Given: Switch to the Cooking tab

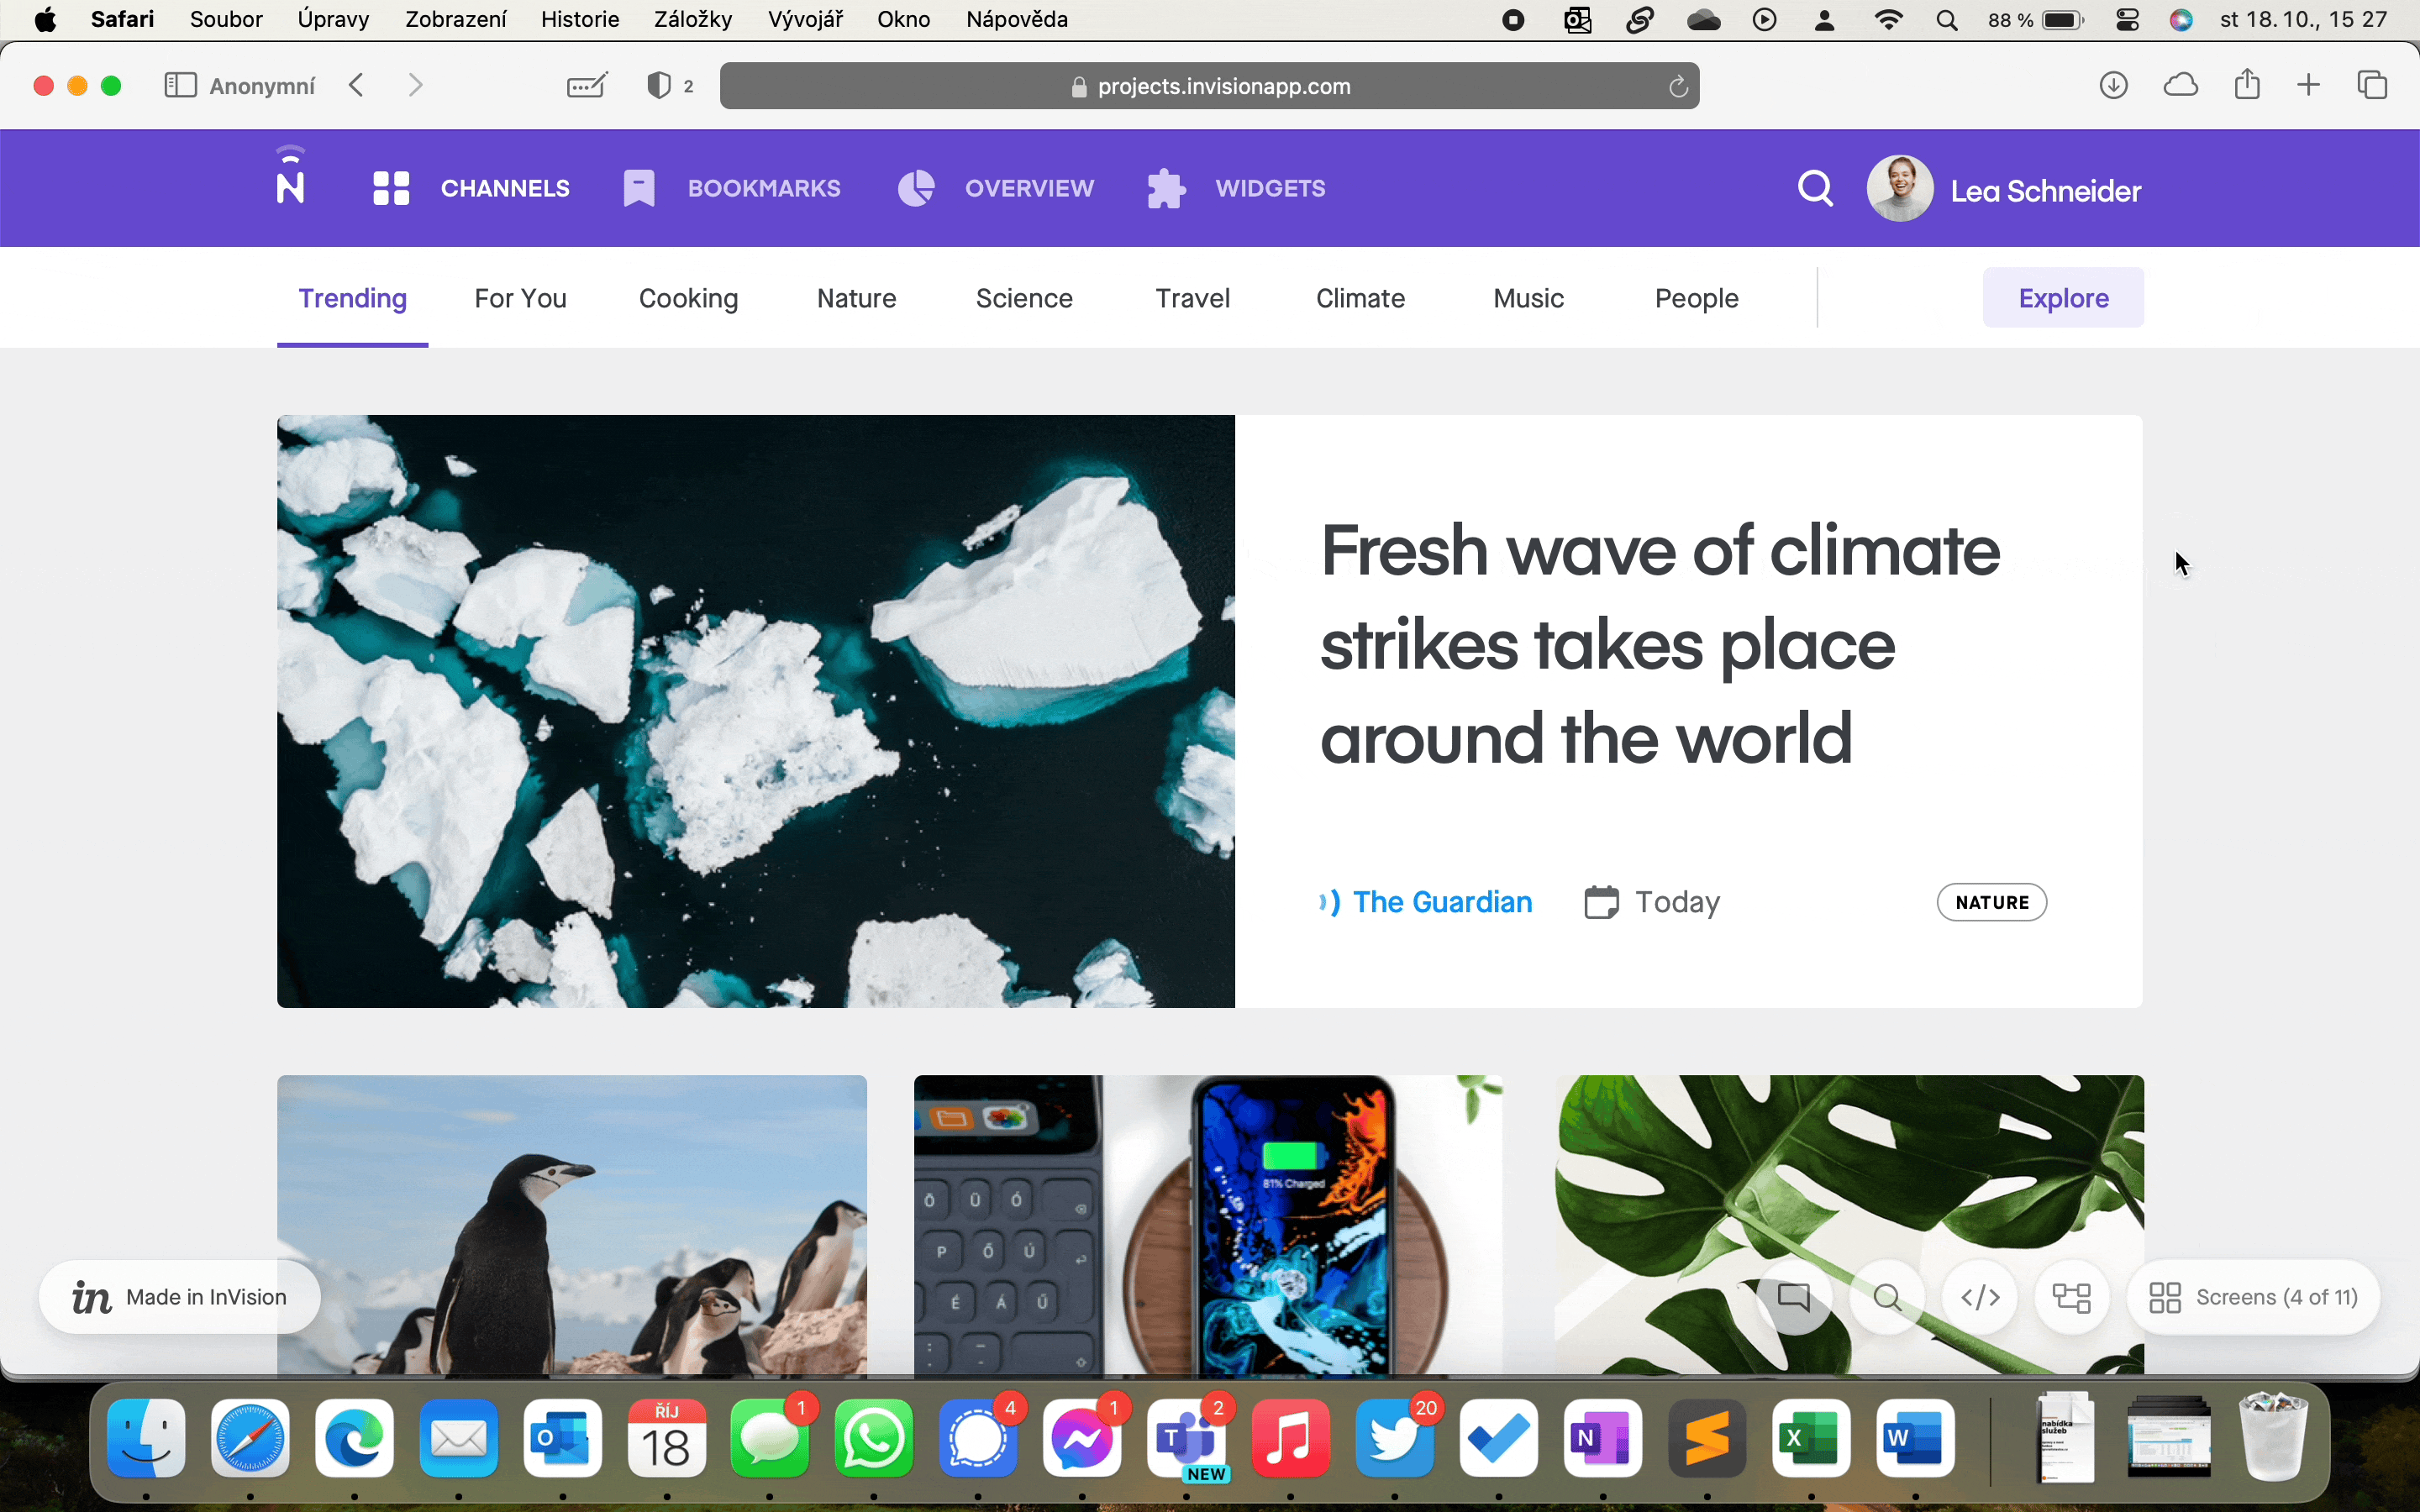Looking at the screenshot, I should 688,298.
